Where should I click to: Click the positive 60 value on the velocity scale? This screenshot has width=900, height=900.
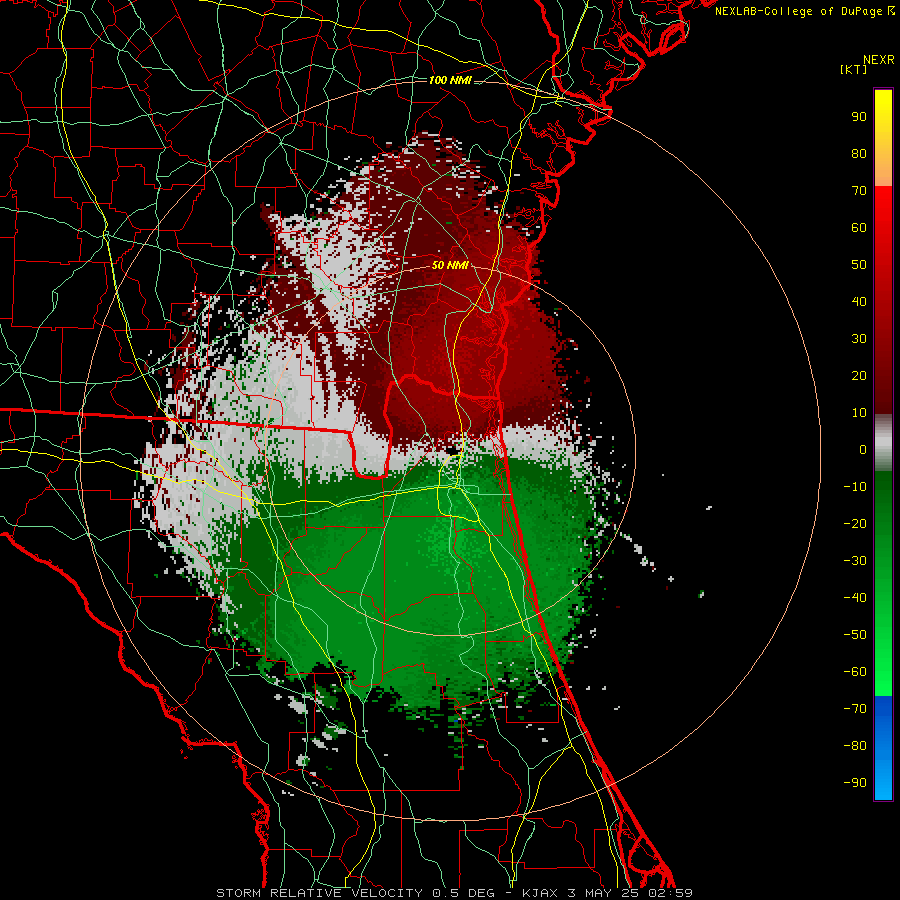click(859, 228)
